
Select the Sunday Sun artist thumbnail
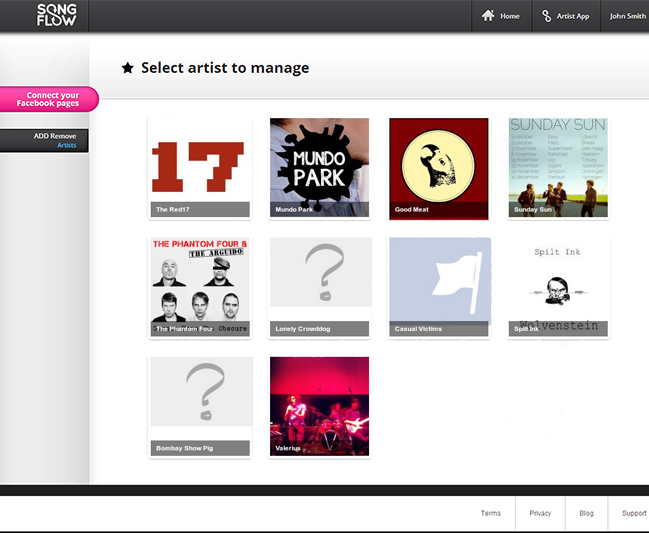(558, 168)
